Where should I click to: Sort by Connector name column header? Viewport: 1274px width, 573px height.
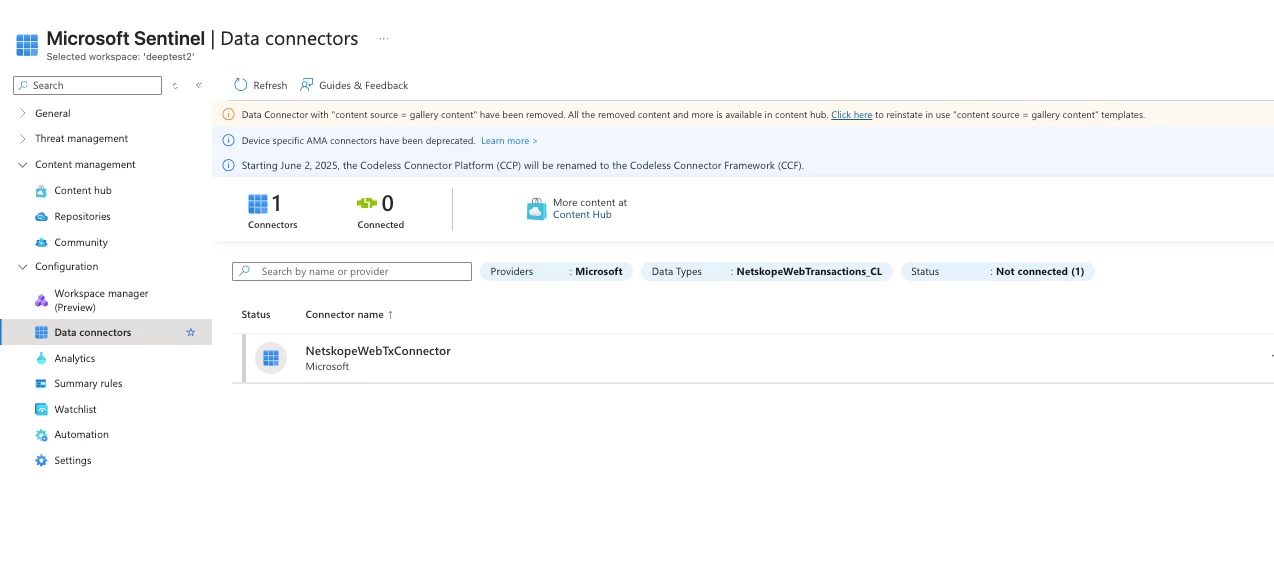pos(349,314)
